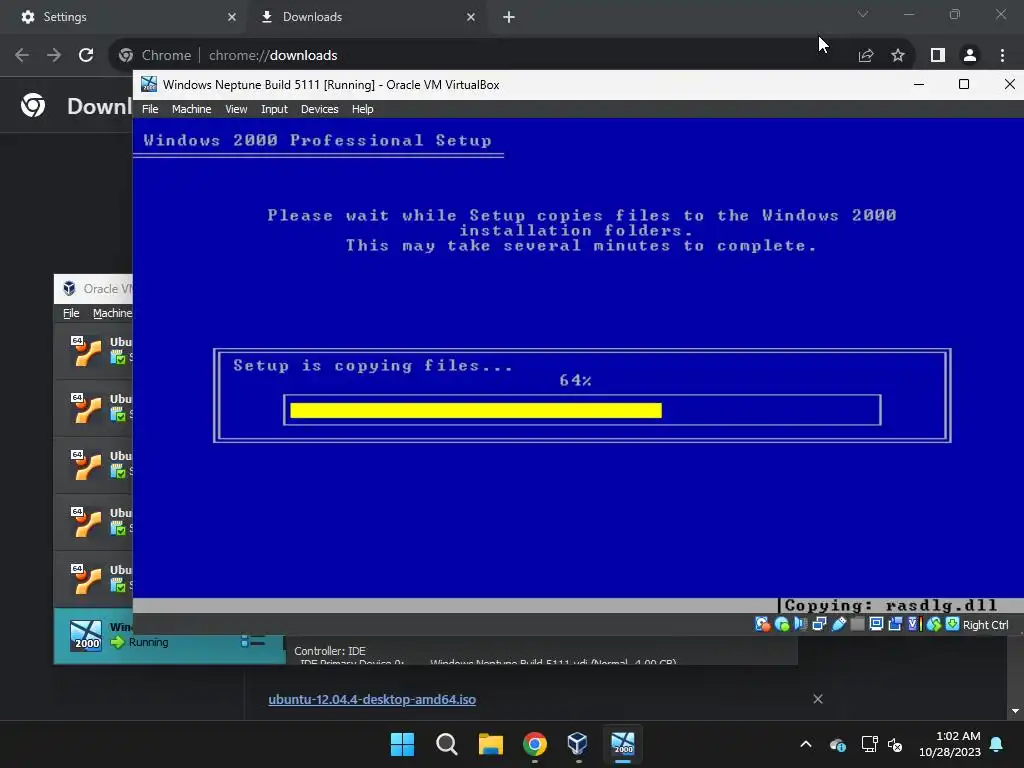
Task: Open the Input menu of the VM window
Action: point(274,109)
